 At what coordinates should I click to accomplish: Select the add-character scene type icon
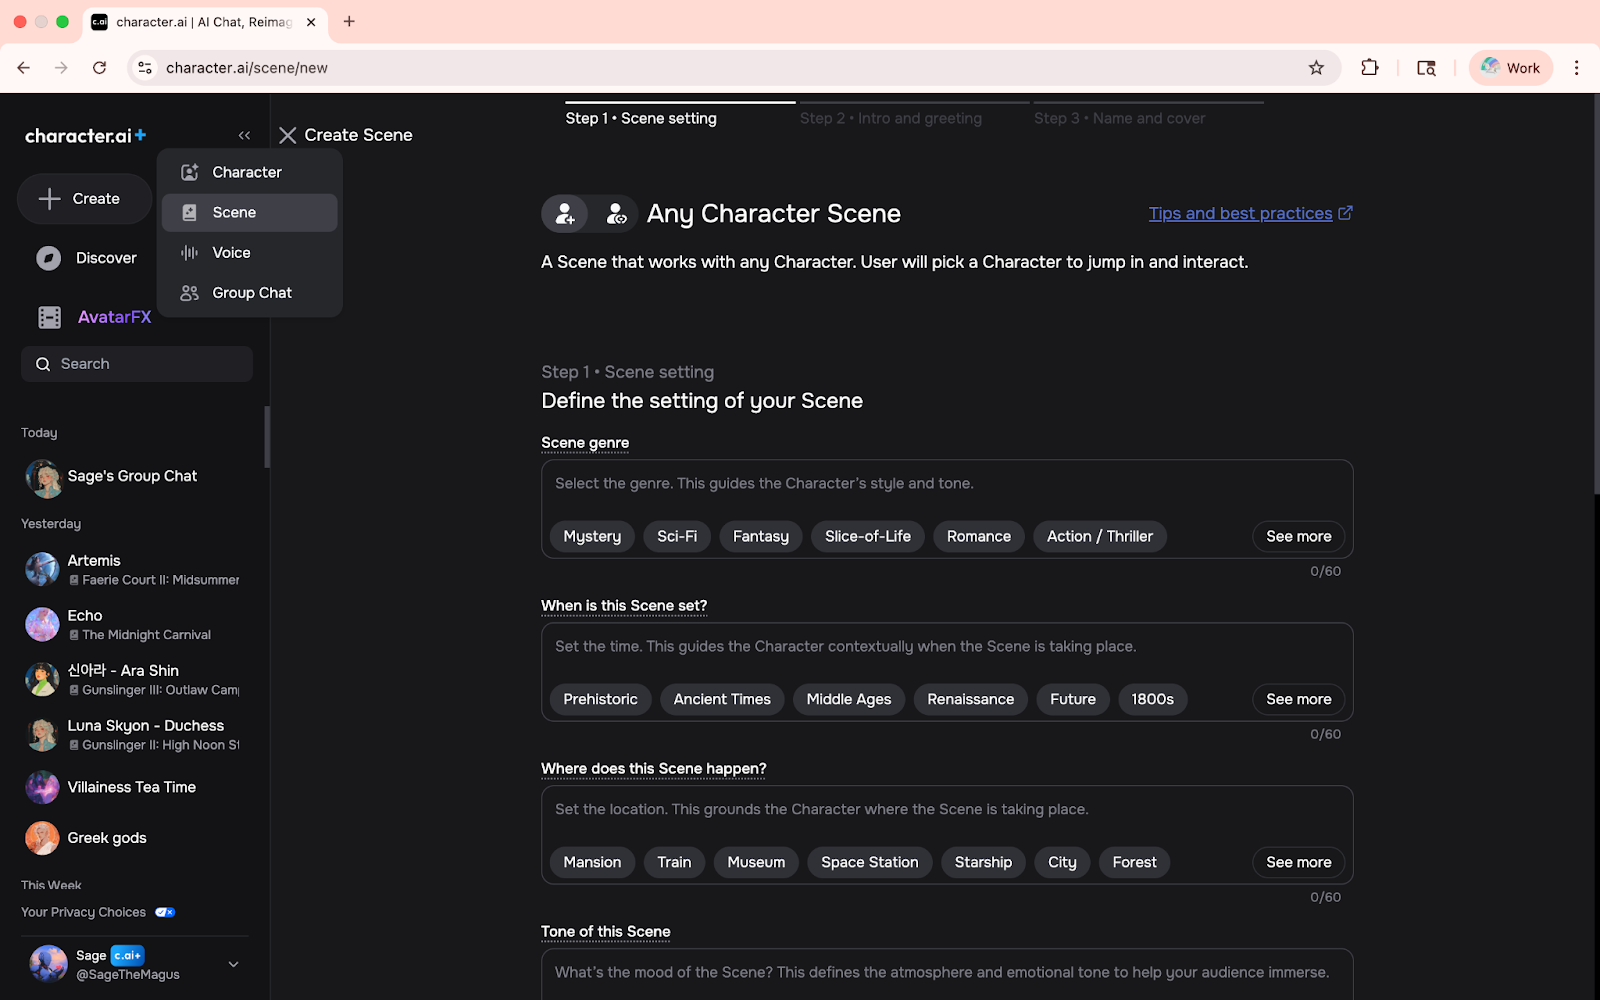point(565,214)
